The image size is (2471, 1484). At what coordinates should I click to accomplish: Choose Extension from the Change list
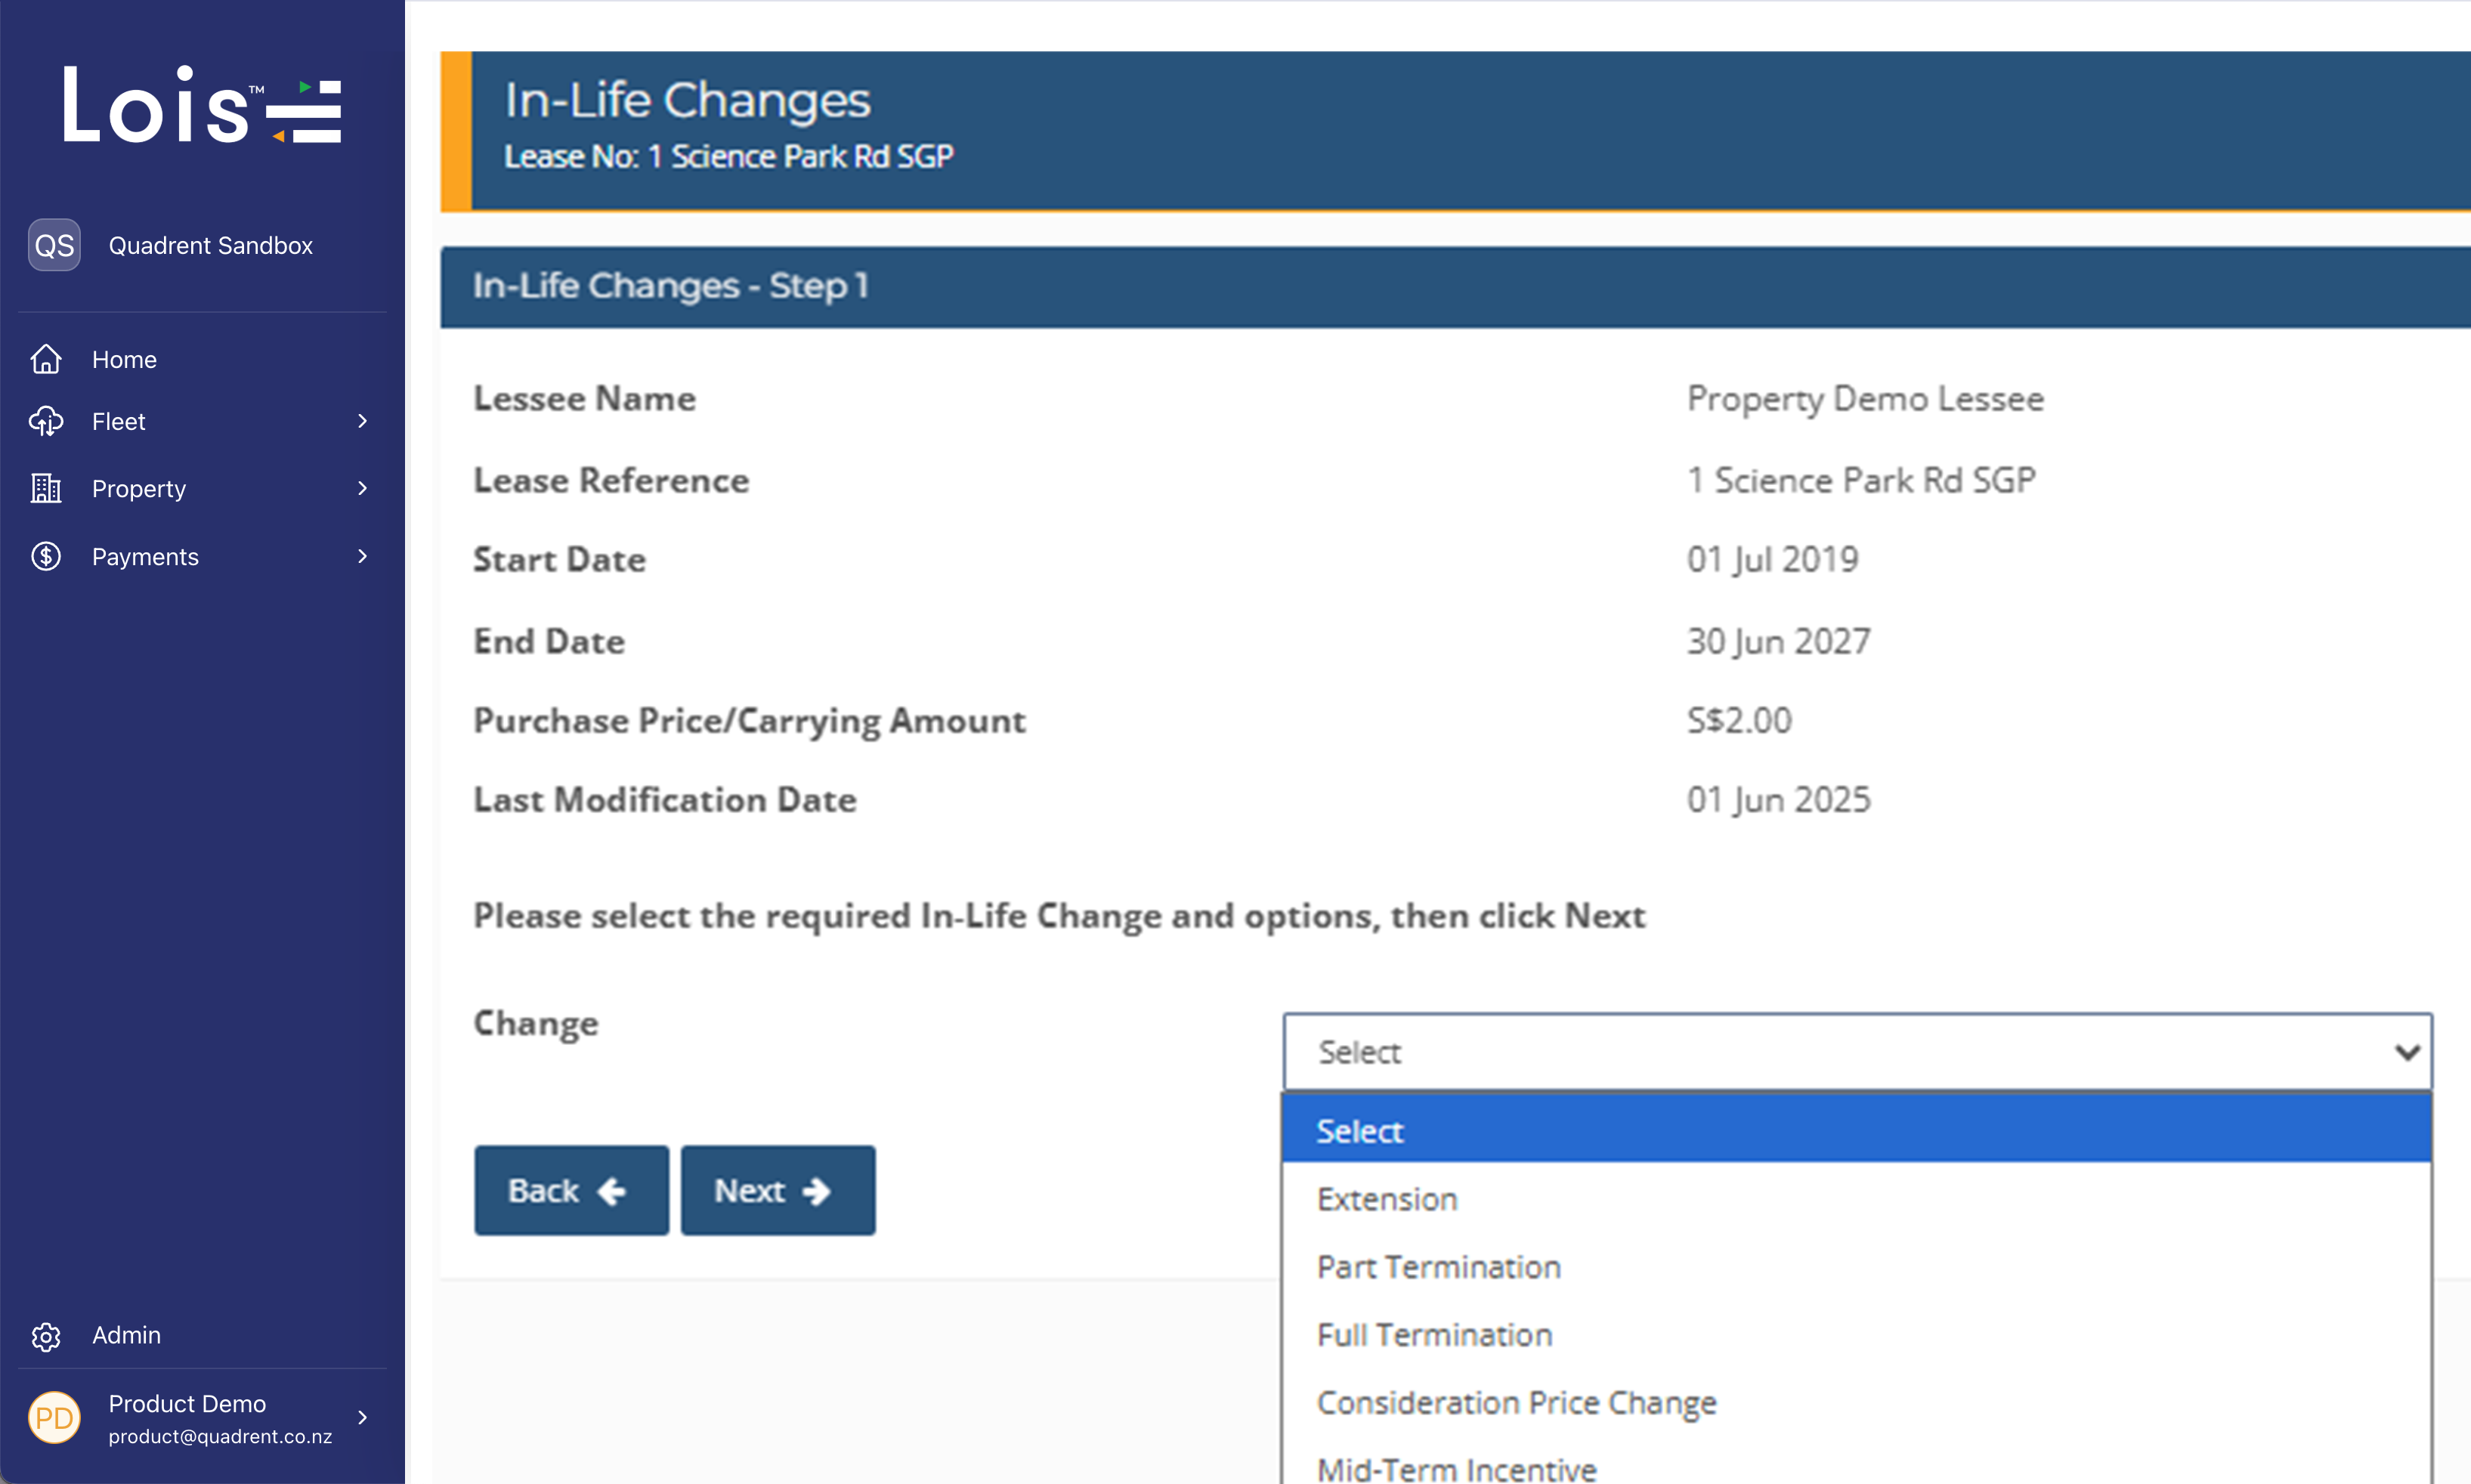[1387, 1199]
